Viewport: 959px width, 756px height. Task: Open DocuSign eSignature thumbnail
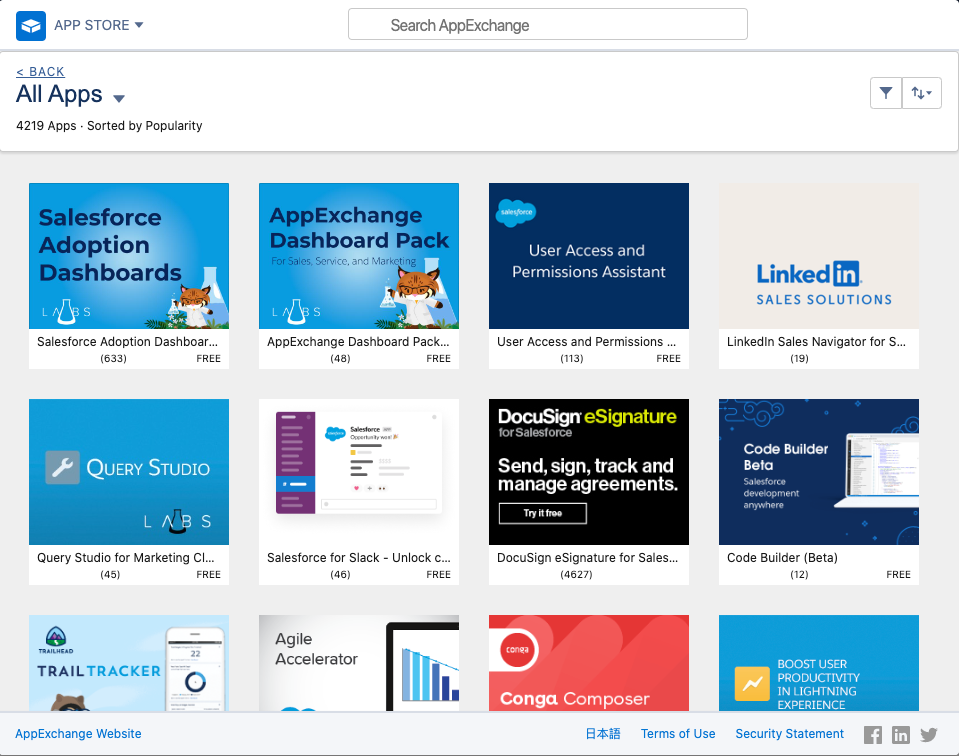point(589,472)
